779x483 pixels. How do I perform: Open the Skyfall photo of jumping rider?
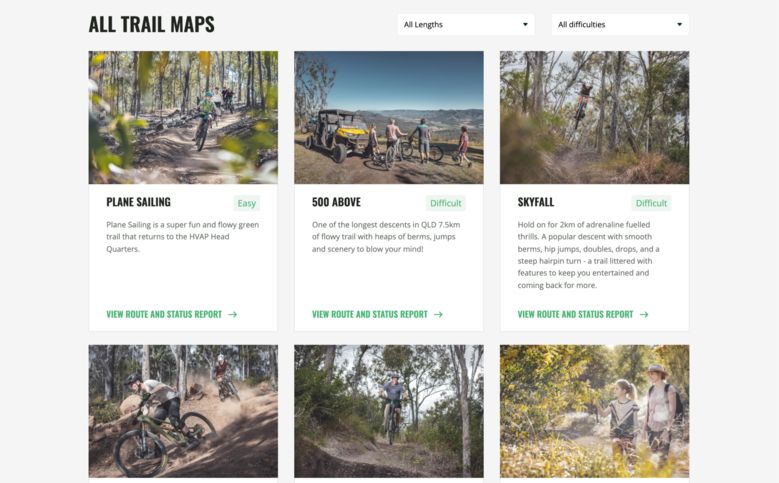(x=595, y=117)
